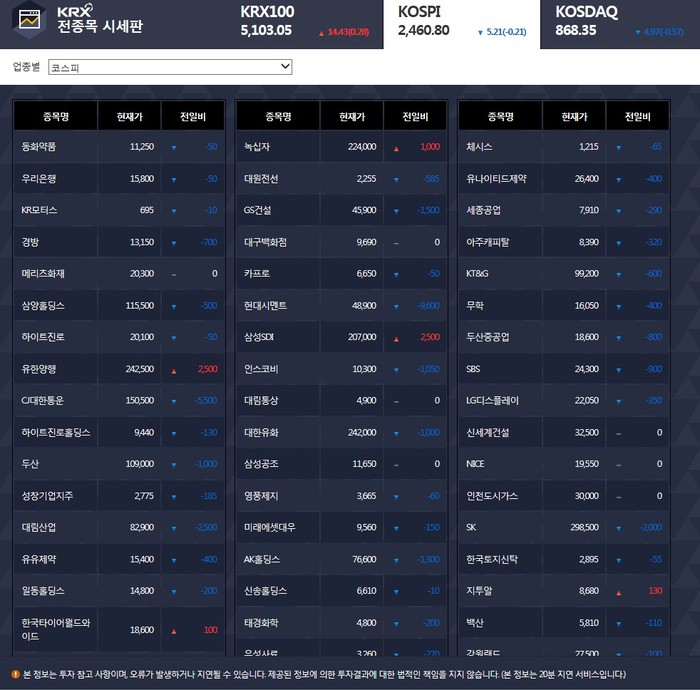The height and width of the screenshot is (690, 700).
Task: Select the 아주캐피탈 stock name
Action: [488, 242]
